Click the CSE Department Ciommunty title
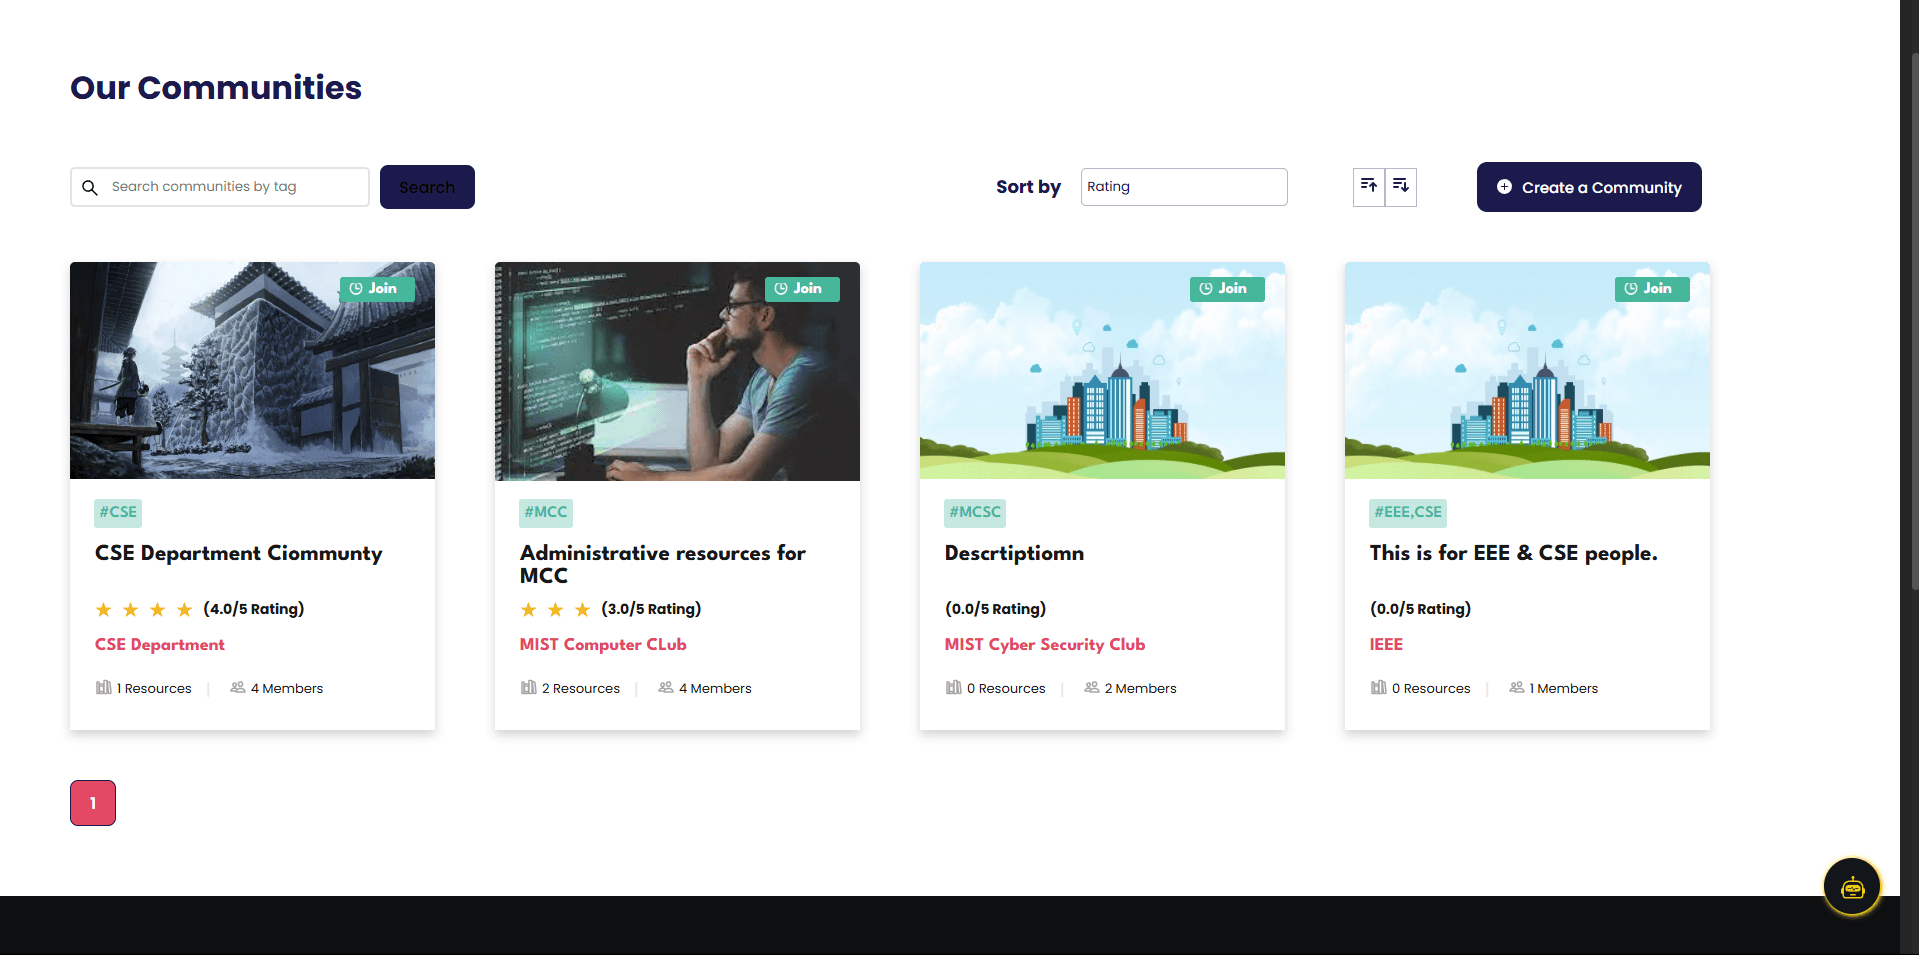The image size is (1919, 955). (238, 553)
